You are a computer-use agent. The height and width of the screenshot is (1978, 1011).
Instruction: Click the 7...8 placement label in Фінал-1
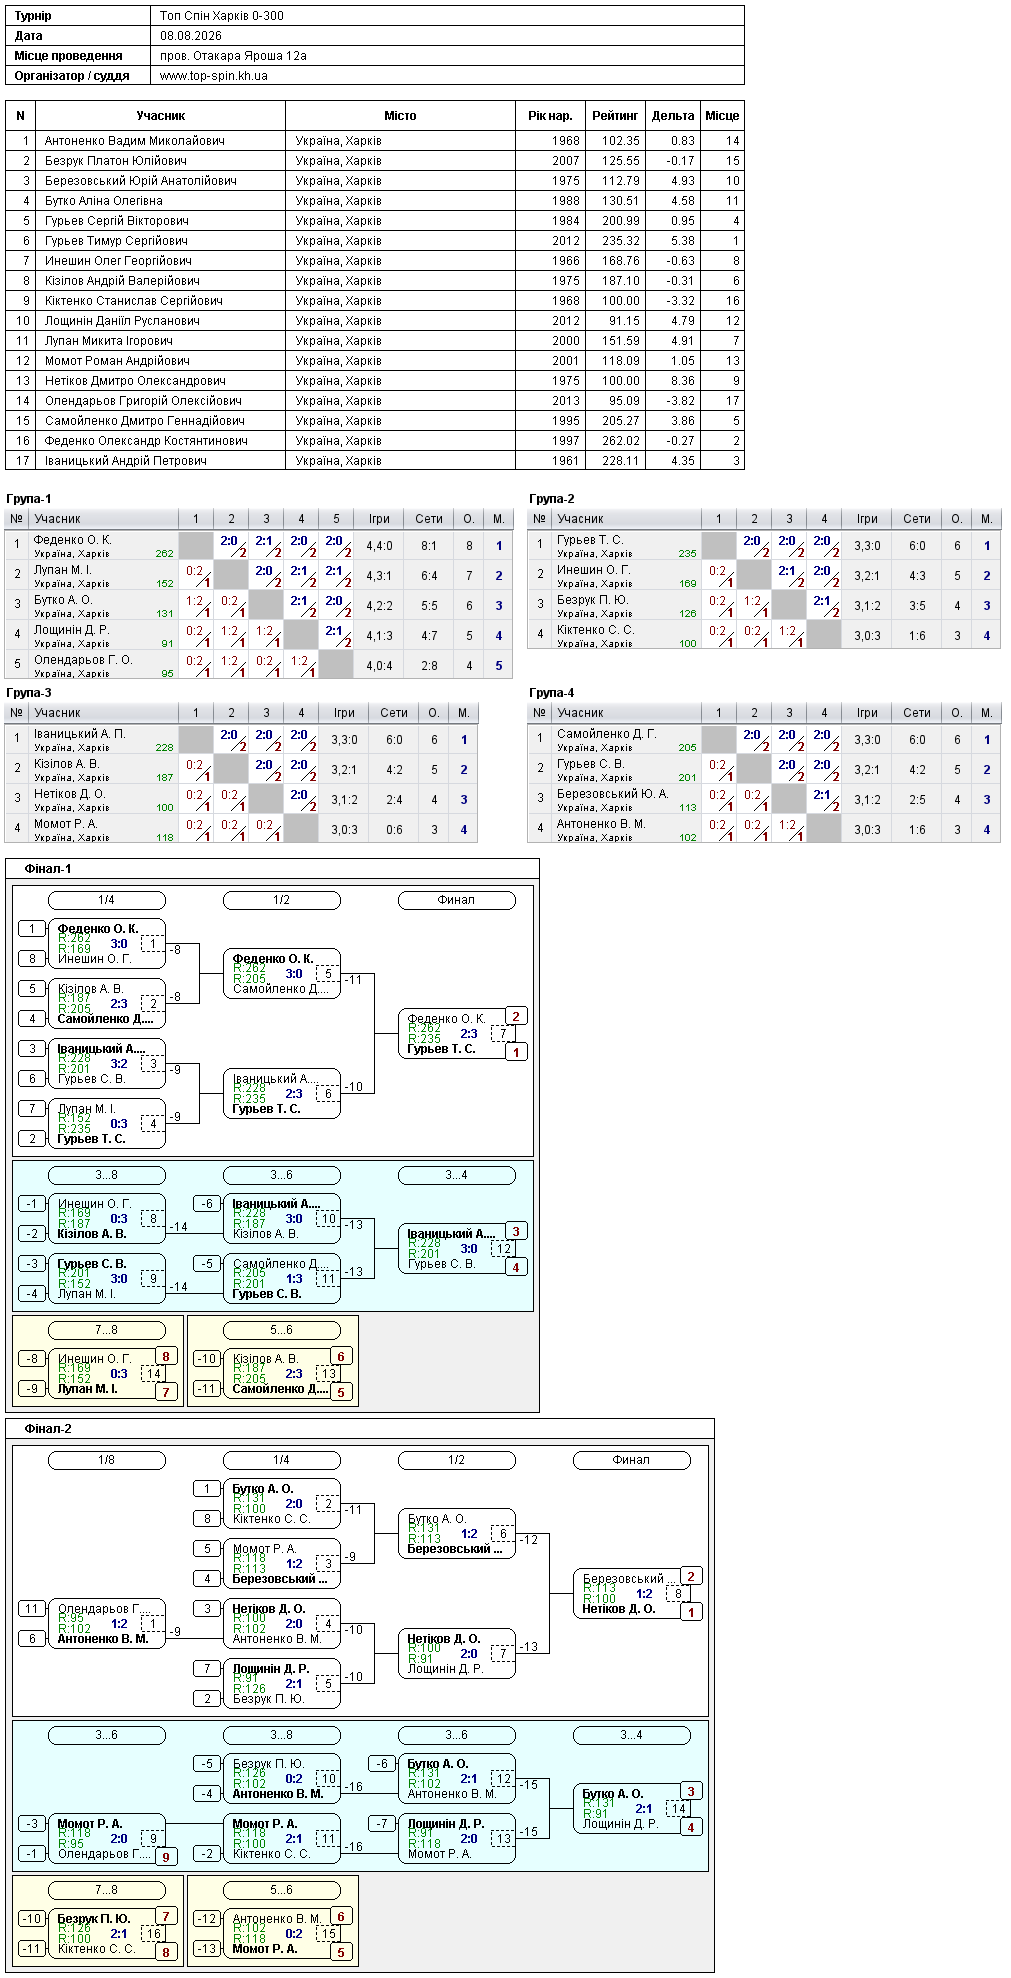click(107, 1330)
